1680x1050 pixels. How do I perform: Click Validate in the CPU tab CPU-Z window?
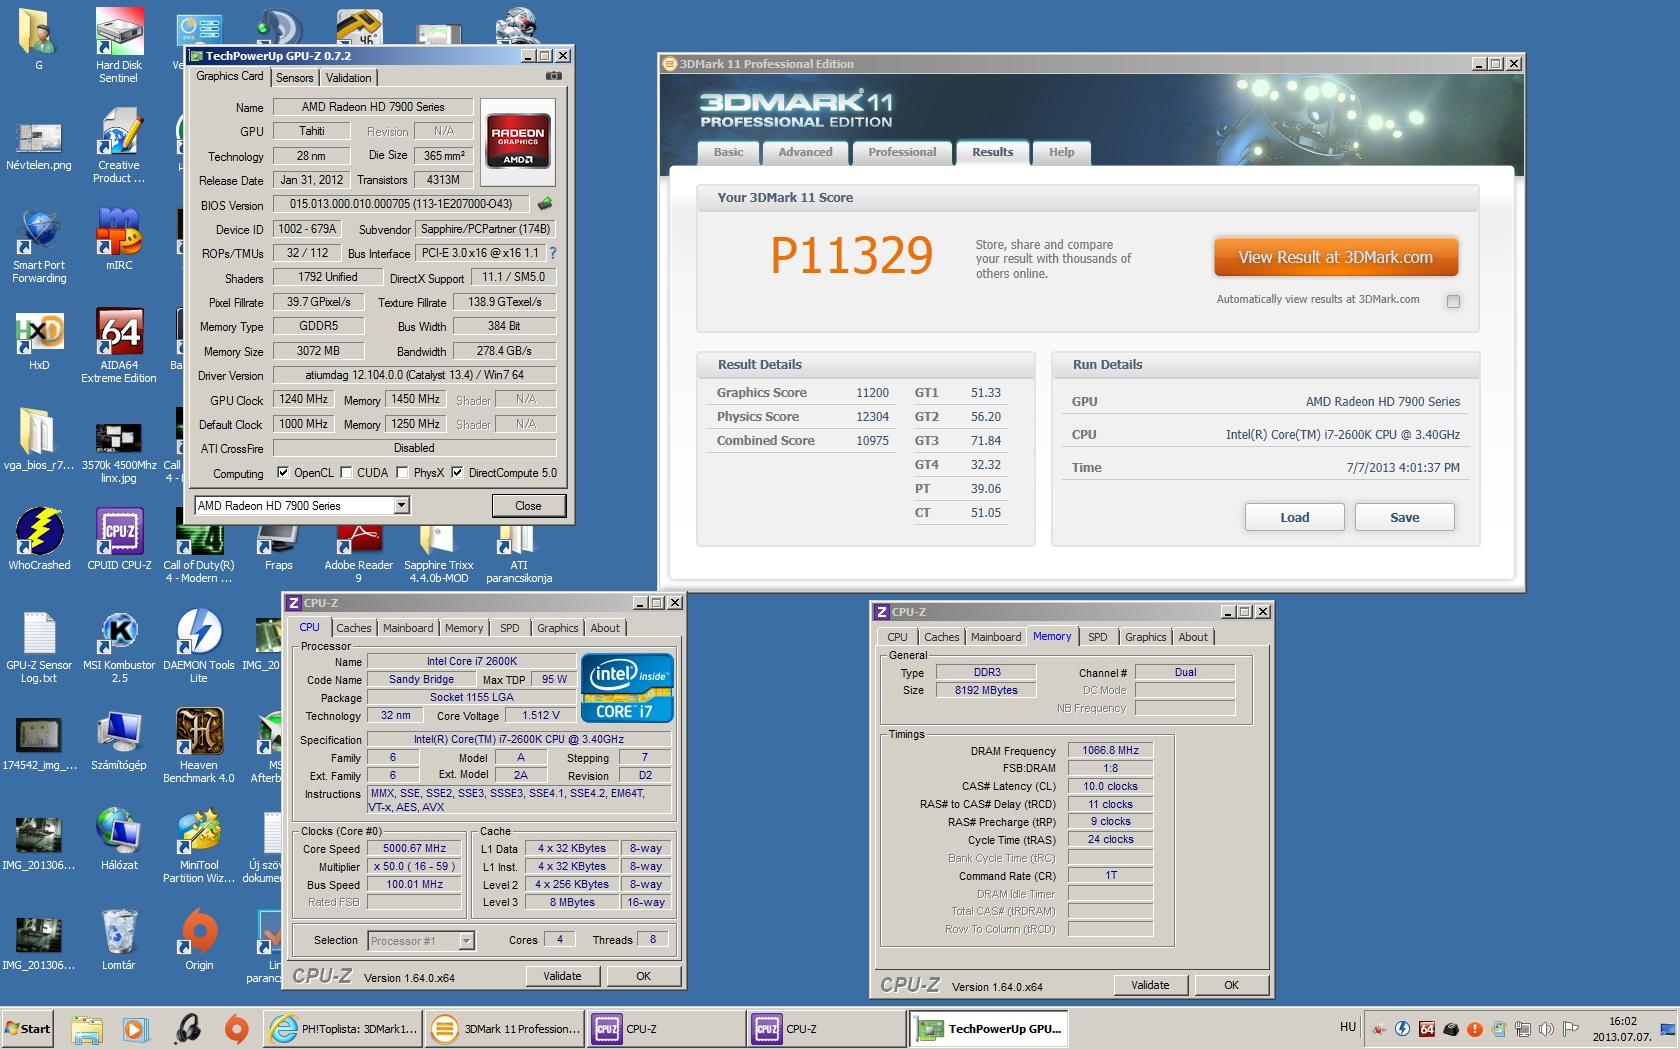(x=562, y=976)
